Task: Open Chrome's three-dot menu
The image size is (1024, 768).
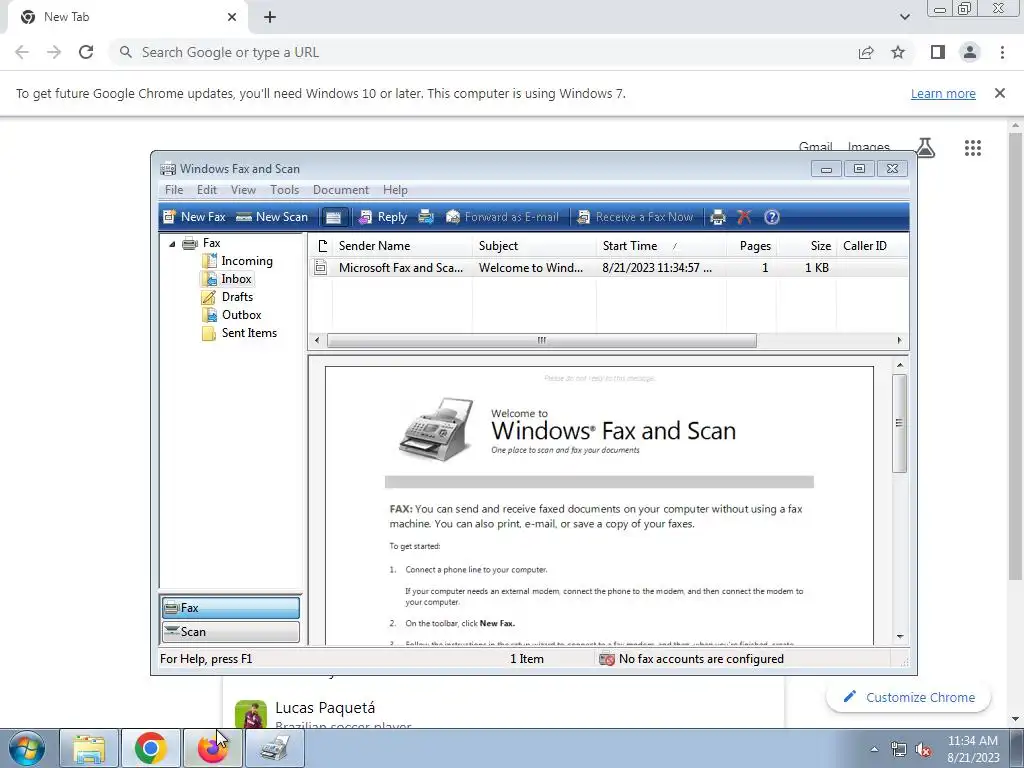Action: (1002, 52)
